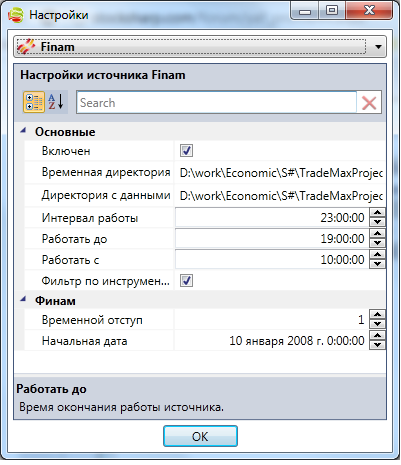
Task: Select the Работать до property row
Action: 205,239
